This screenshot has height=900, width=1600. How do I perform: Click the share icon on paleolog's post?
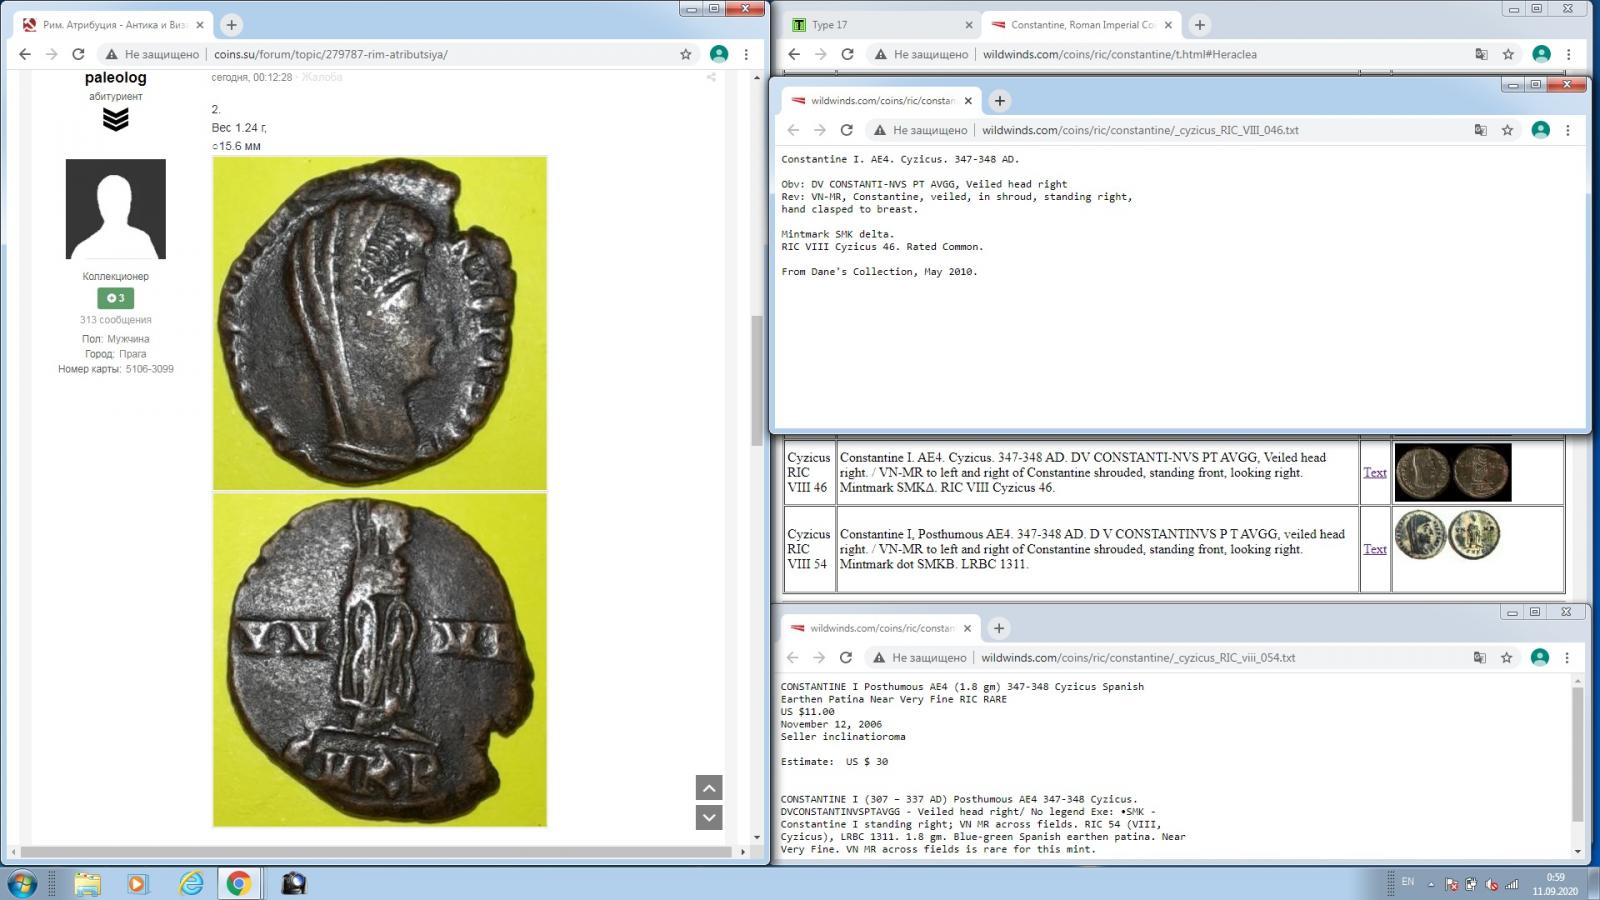(x=711, y=77)
